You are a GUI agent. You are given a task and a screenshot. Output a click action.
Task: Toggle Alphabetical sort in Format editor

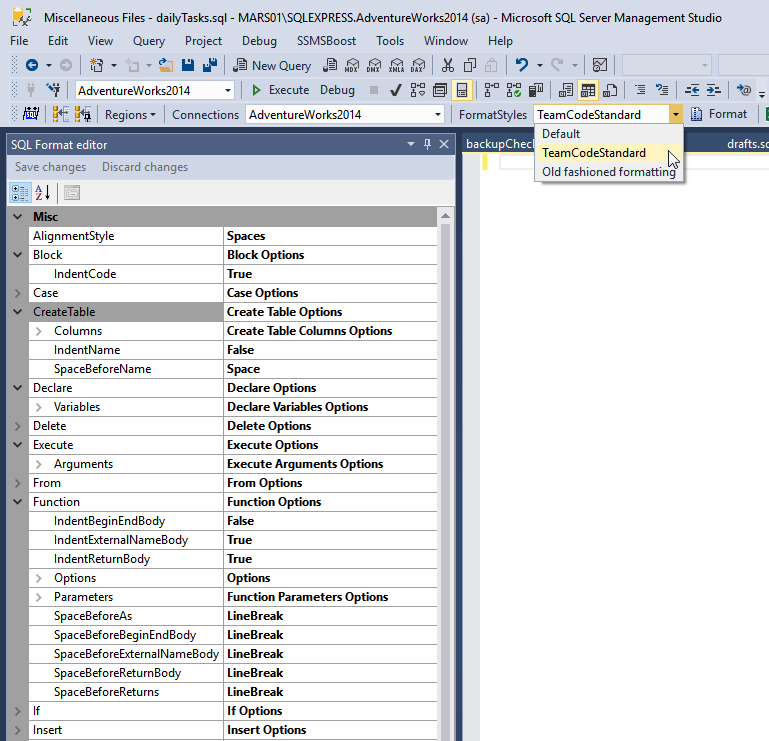43,193
